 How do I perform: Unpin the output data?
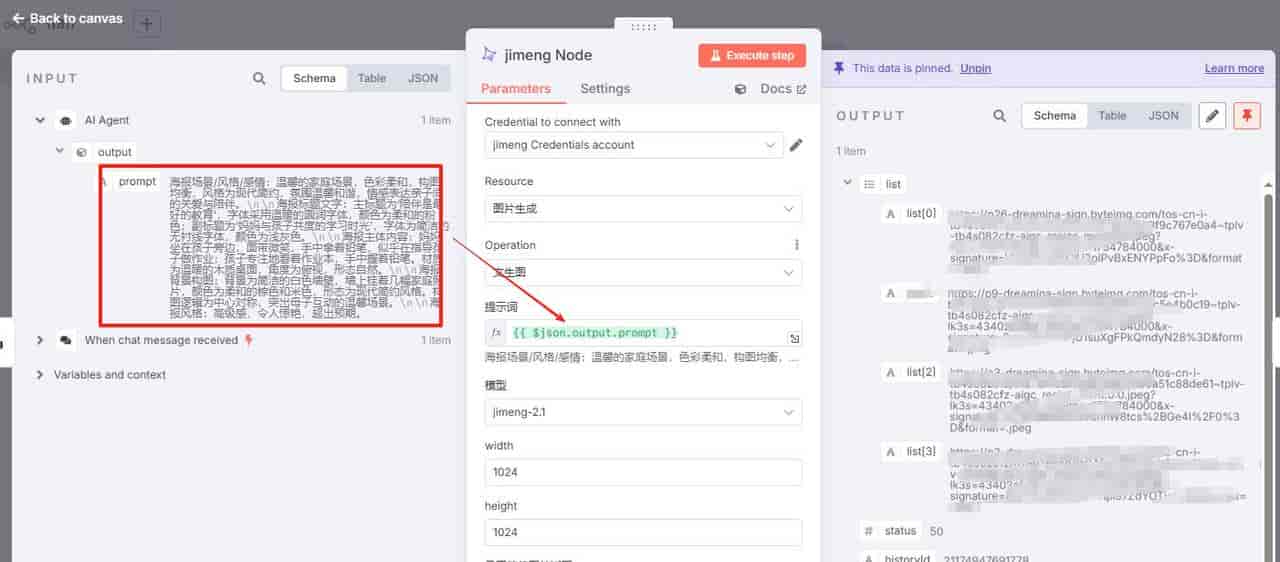(975, 68)
